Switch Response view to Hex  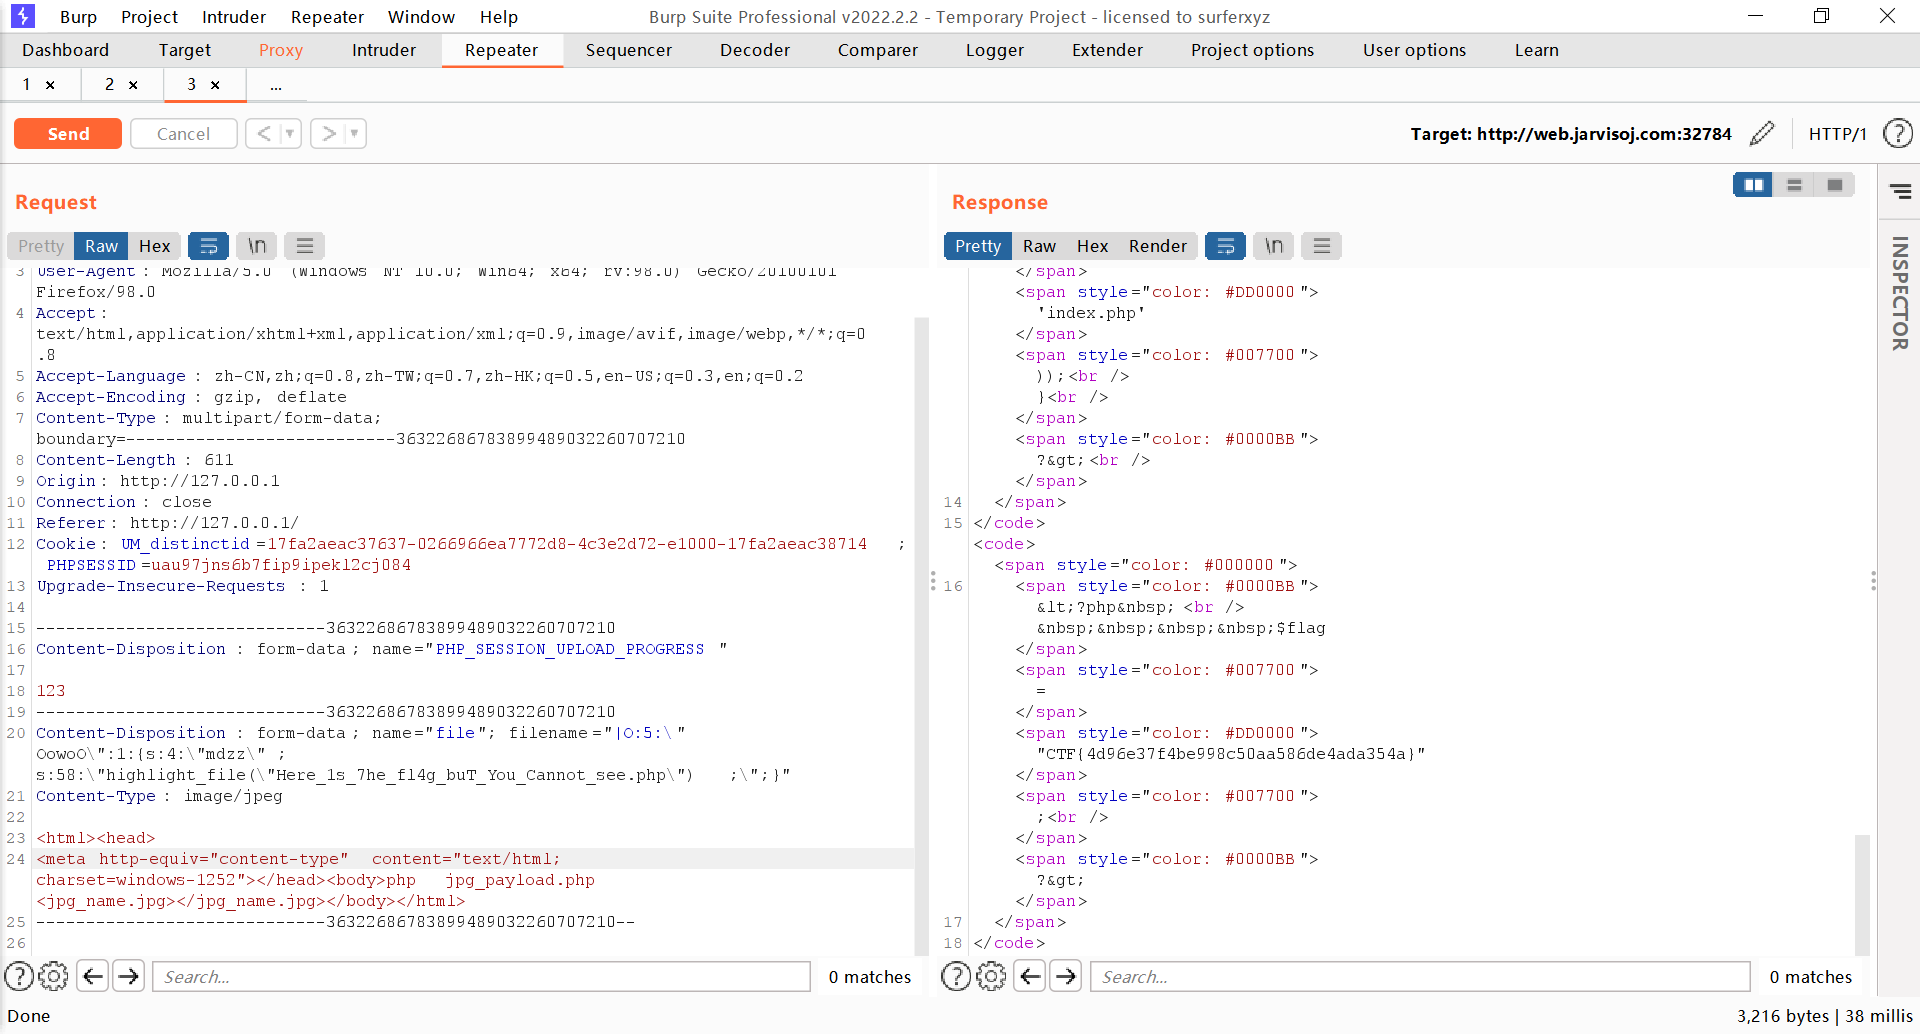point(1092,246)
